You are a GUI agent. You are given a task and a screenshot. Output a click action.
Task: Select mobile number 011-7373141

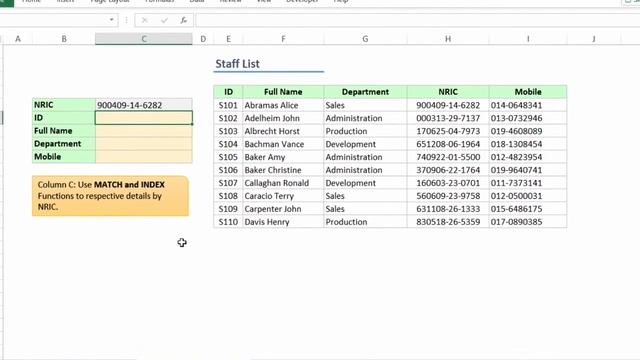[x=528, y=183]
